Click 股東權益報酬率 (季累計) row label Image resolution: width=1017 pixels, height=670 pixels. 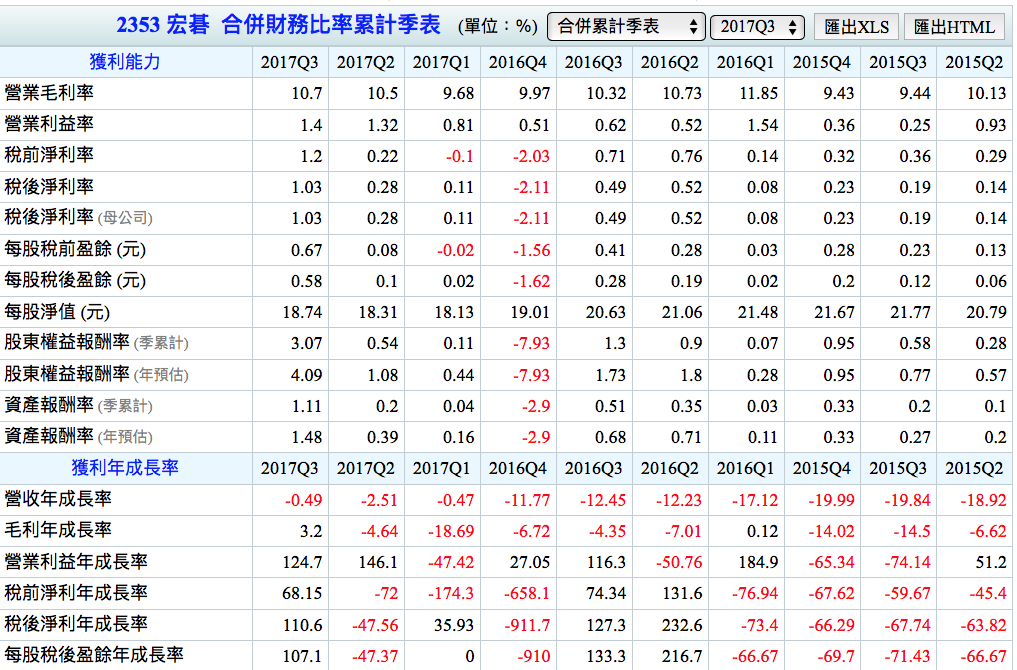click(96, 342)
